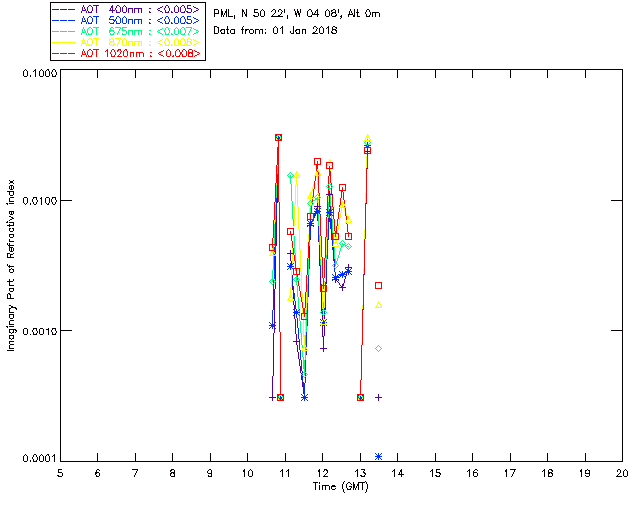
Task: Click the yellow 'AOT 870nm' legend entry
Action: [126, 42]
